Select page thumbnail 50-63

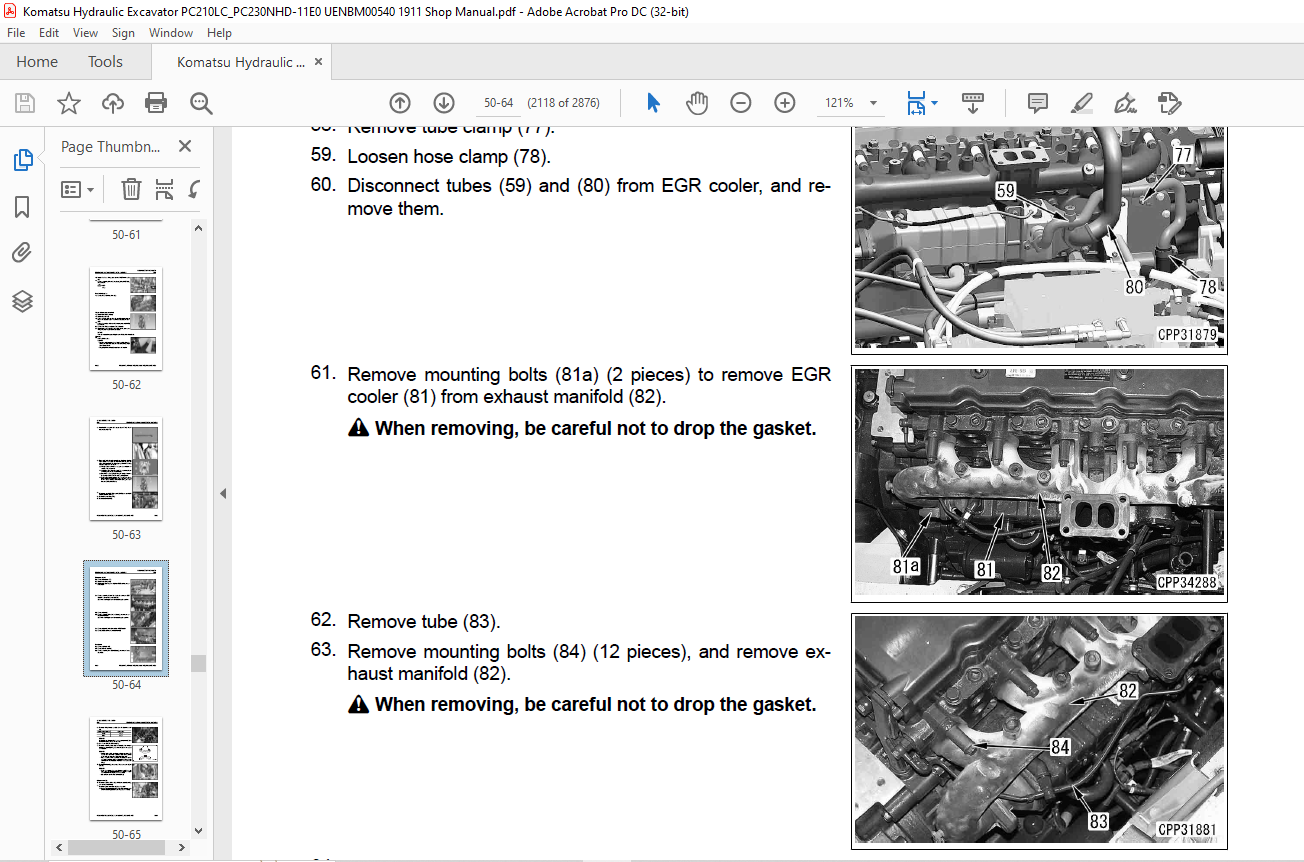[x=126, y=469]
